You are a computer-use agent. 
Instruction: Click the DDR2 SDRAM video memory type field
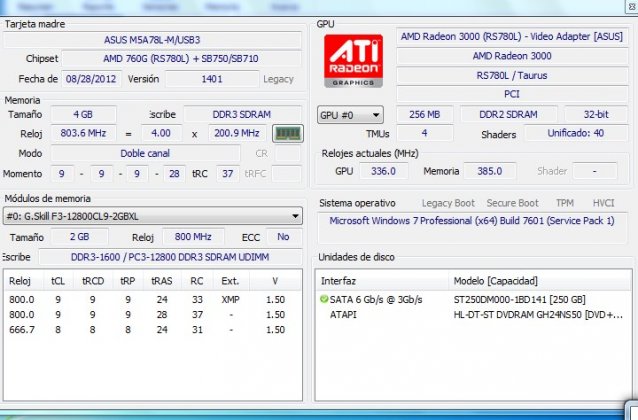click(x=508, y=114)
